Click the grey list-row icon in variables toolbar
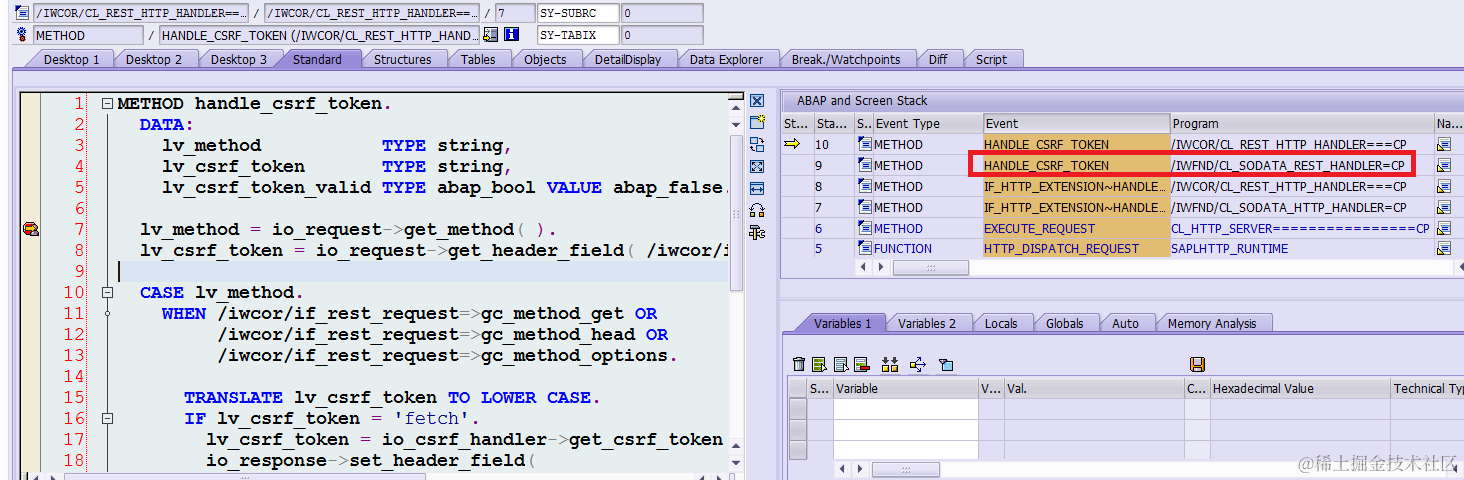This screenshot has width=1464, height=480. tap(841, 365)
